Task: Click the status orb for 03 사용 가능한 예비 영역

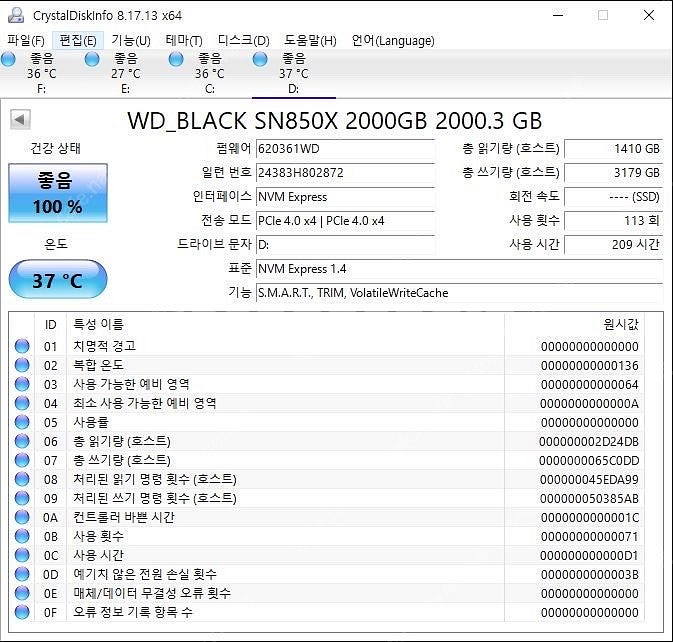Action: click(22, 384)
